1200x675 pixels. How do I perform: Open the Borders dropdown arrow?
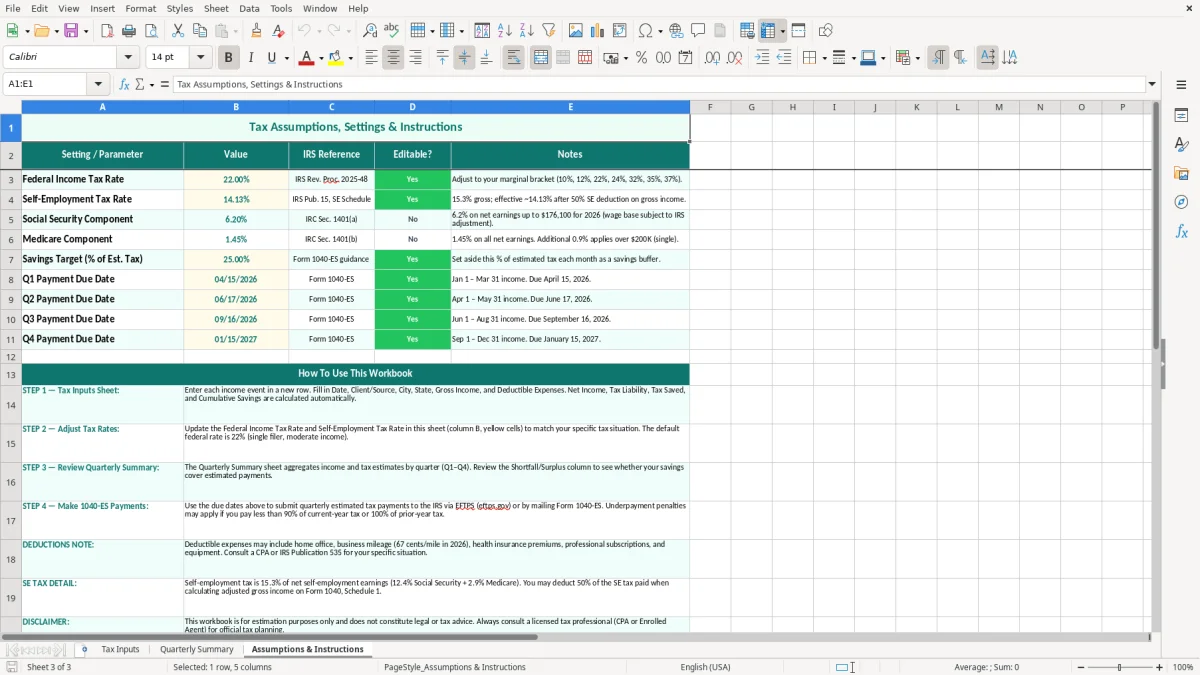(824, 58)
